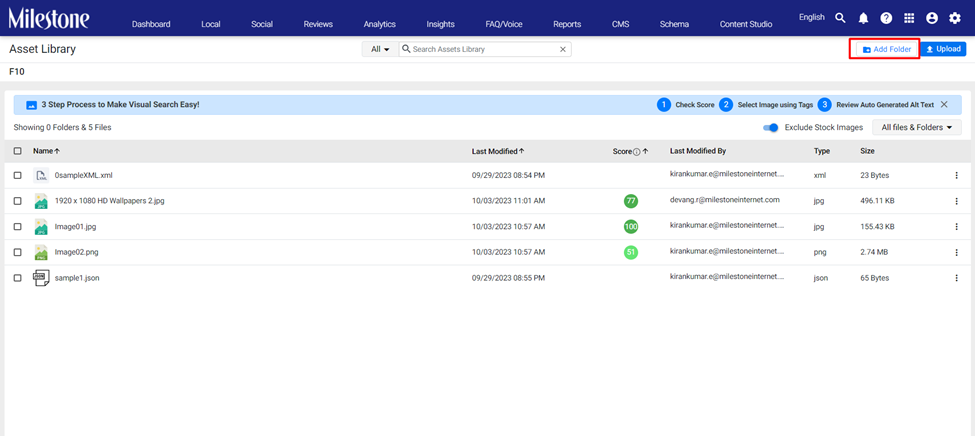Open the file sample1.json
This screenshot has width=975, height=436.
(77, 278)
